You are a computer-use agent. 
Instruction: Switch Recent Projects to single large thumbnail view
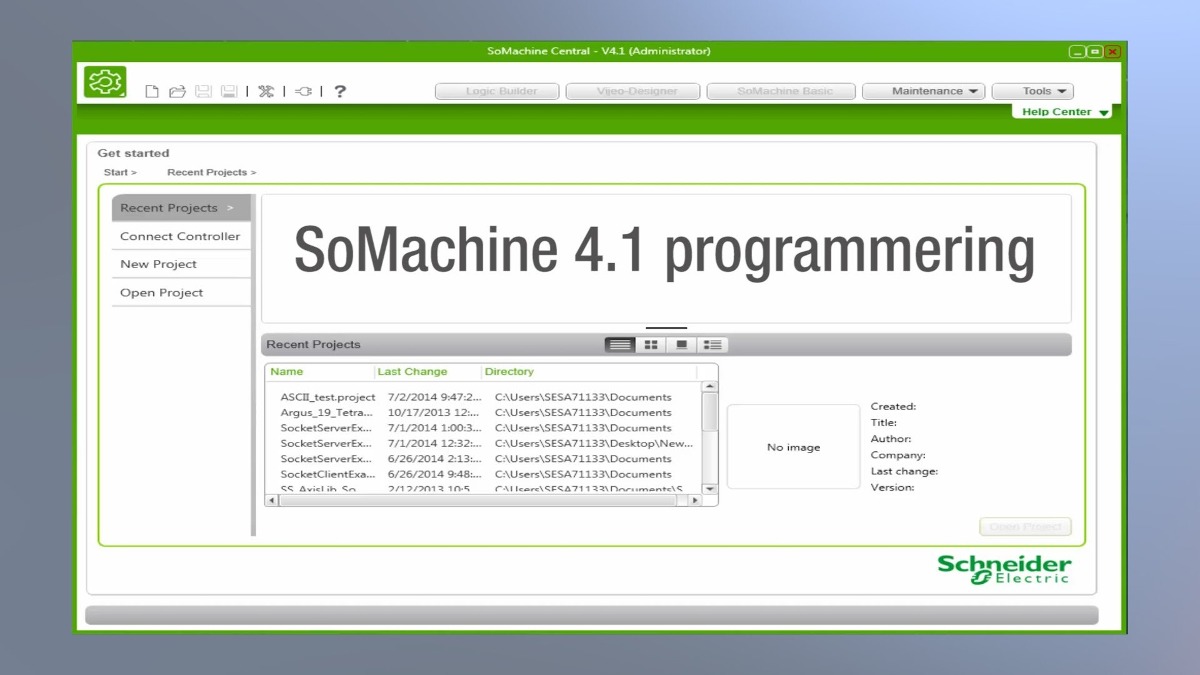tap(682, 345)
